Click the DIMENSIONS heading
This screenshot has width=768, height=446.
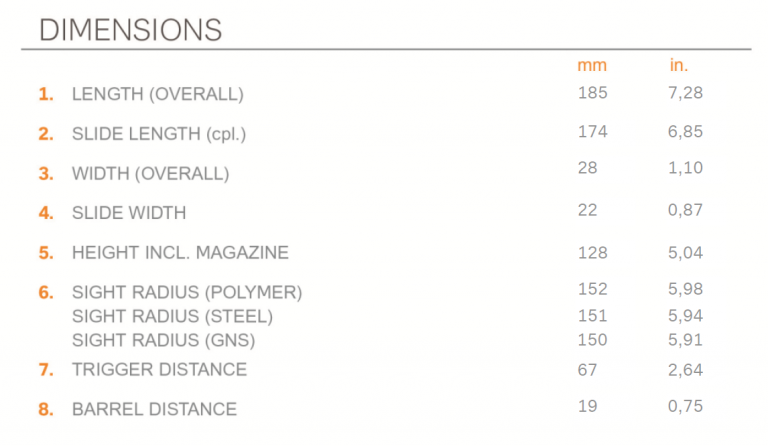point(130,30)
